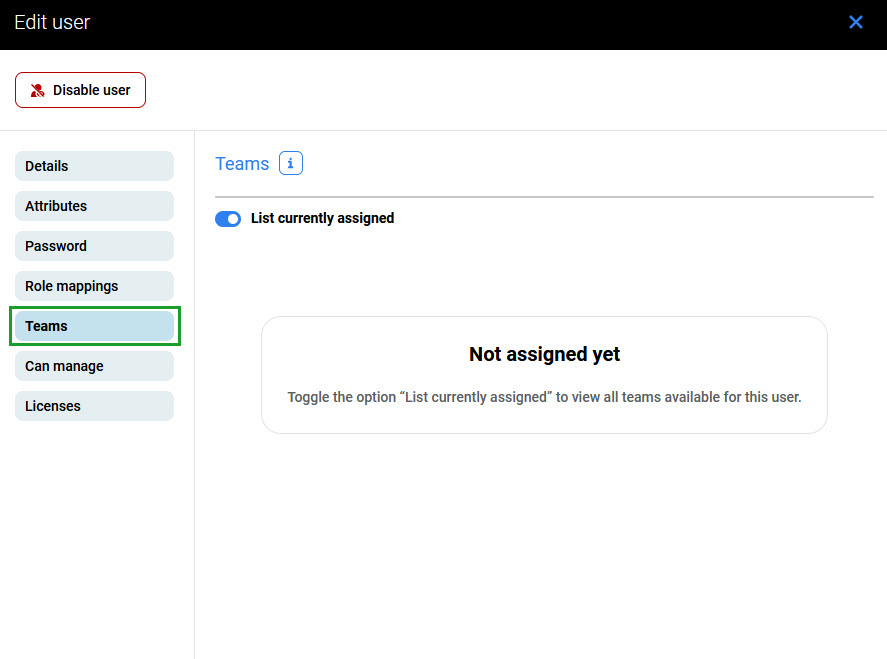Click the "List currently assigned" label text

coord(322,218)
